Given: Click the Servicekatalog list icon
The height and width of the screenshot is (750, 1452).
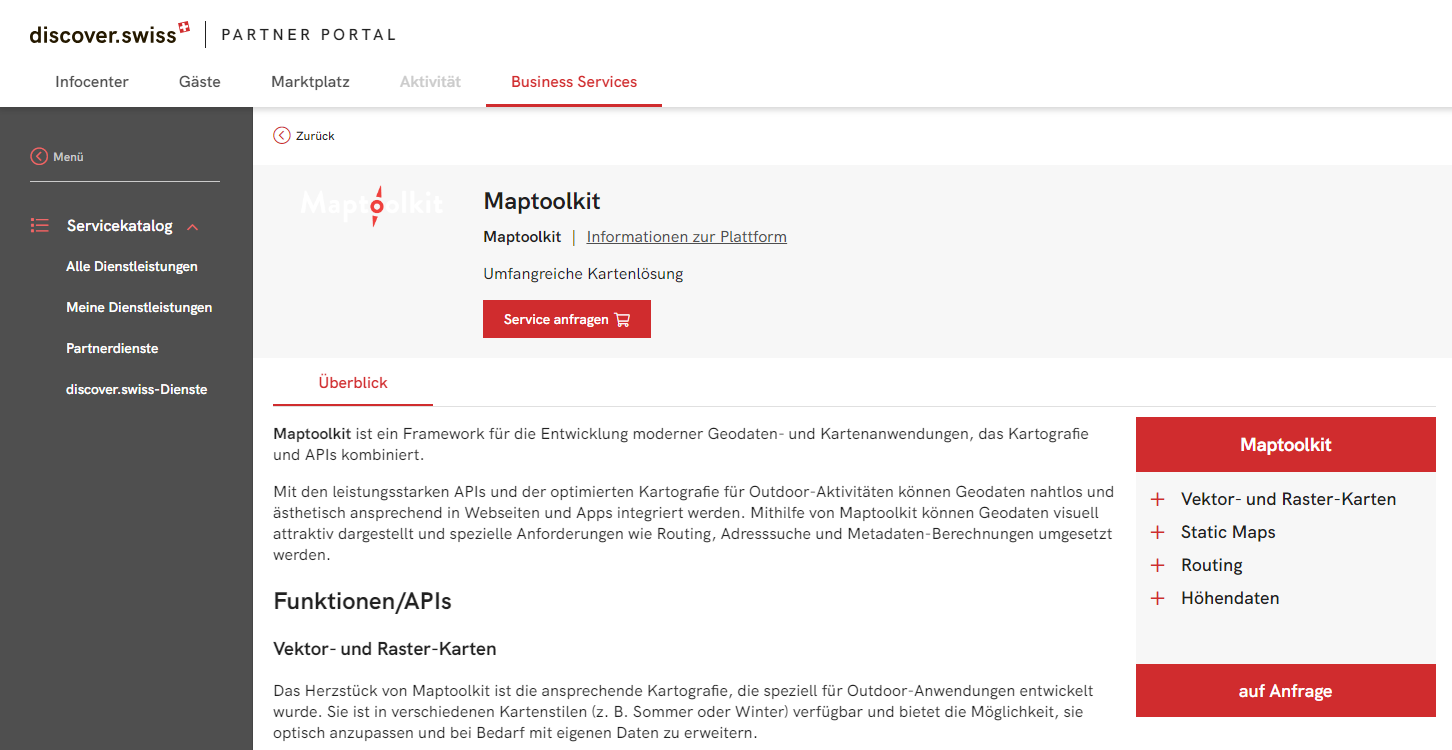Looking at the screenshot, I should point(40,226).
